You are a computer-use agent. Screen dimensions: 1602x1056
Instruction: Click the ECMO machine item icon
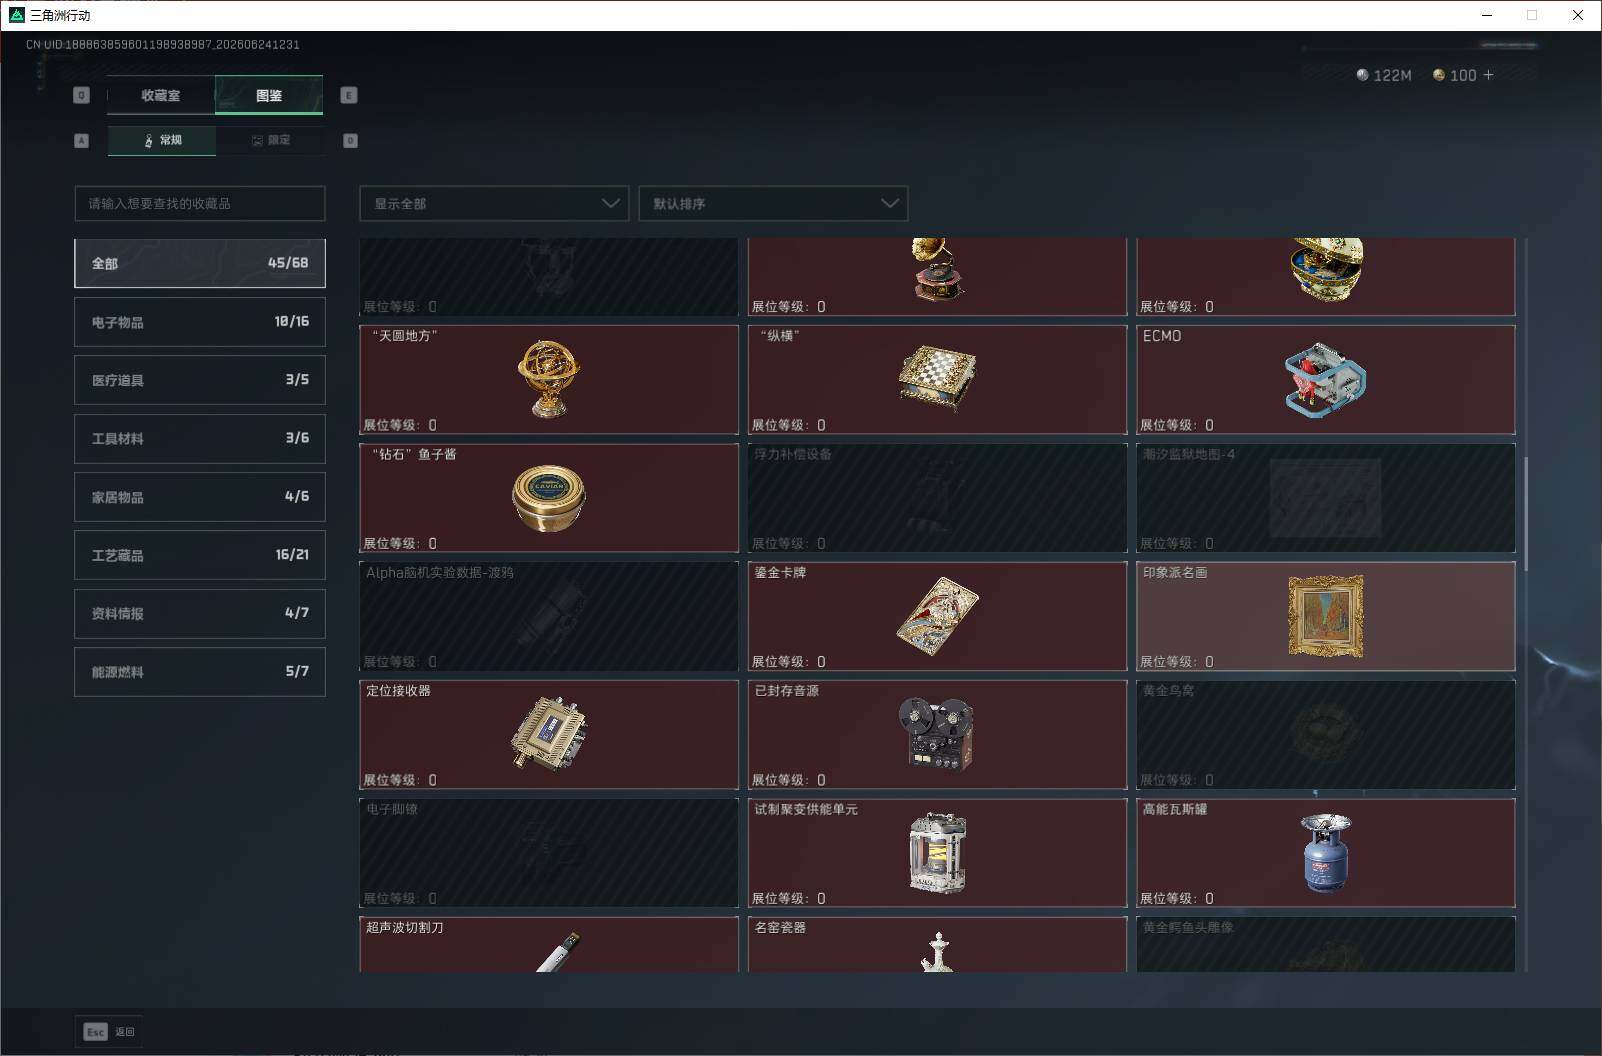(x=1324, y=380)
